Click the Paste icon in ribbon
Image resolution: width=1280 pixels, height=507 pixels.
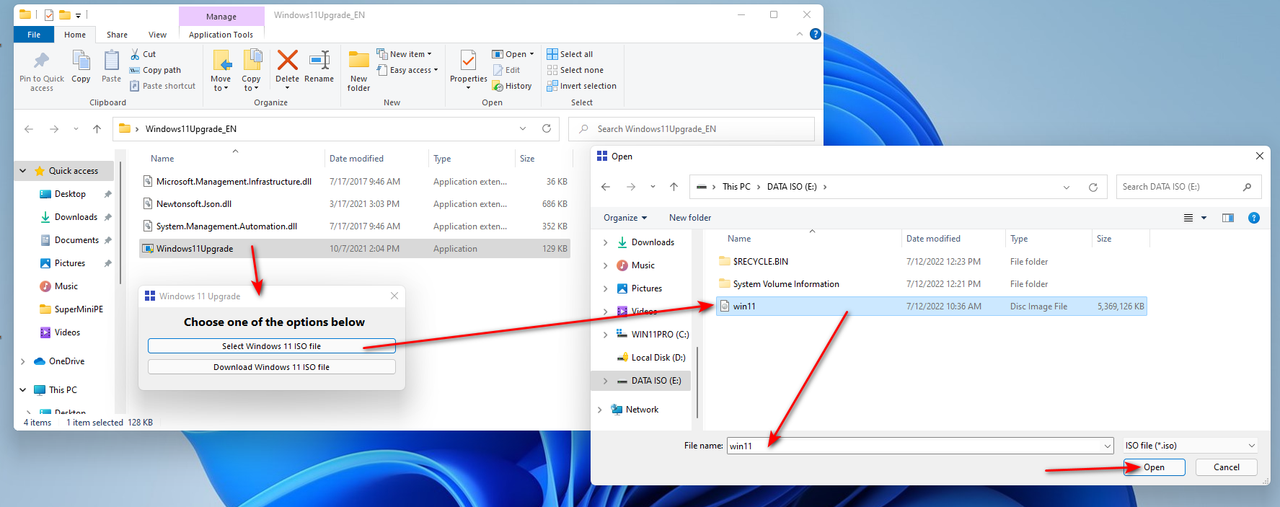[111, 60]
